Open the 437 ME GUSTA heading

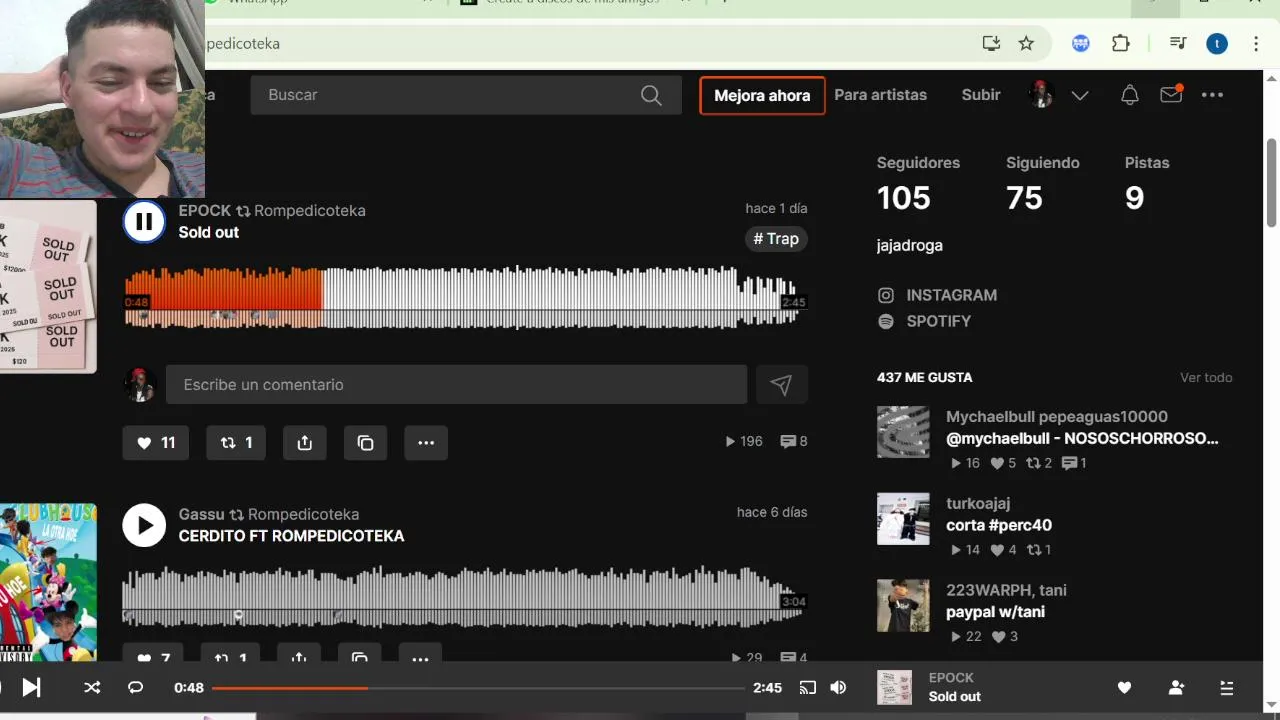[925, 378]
